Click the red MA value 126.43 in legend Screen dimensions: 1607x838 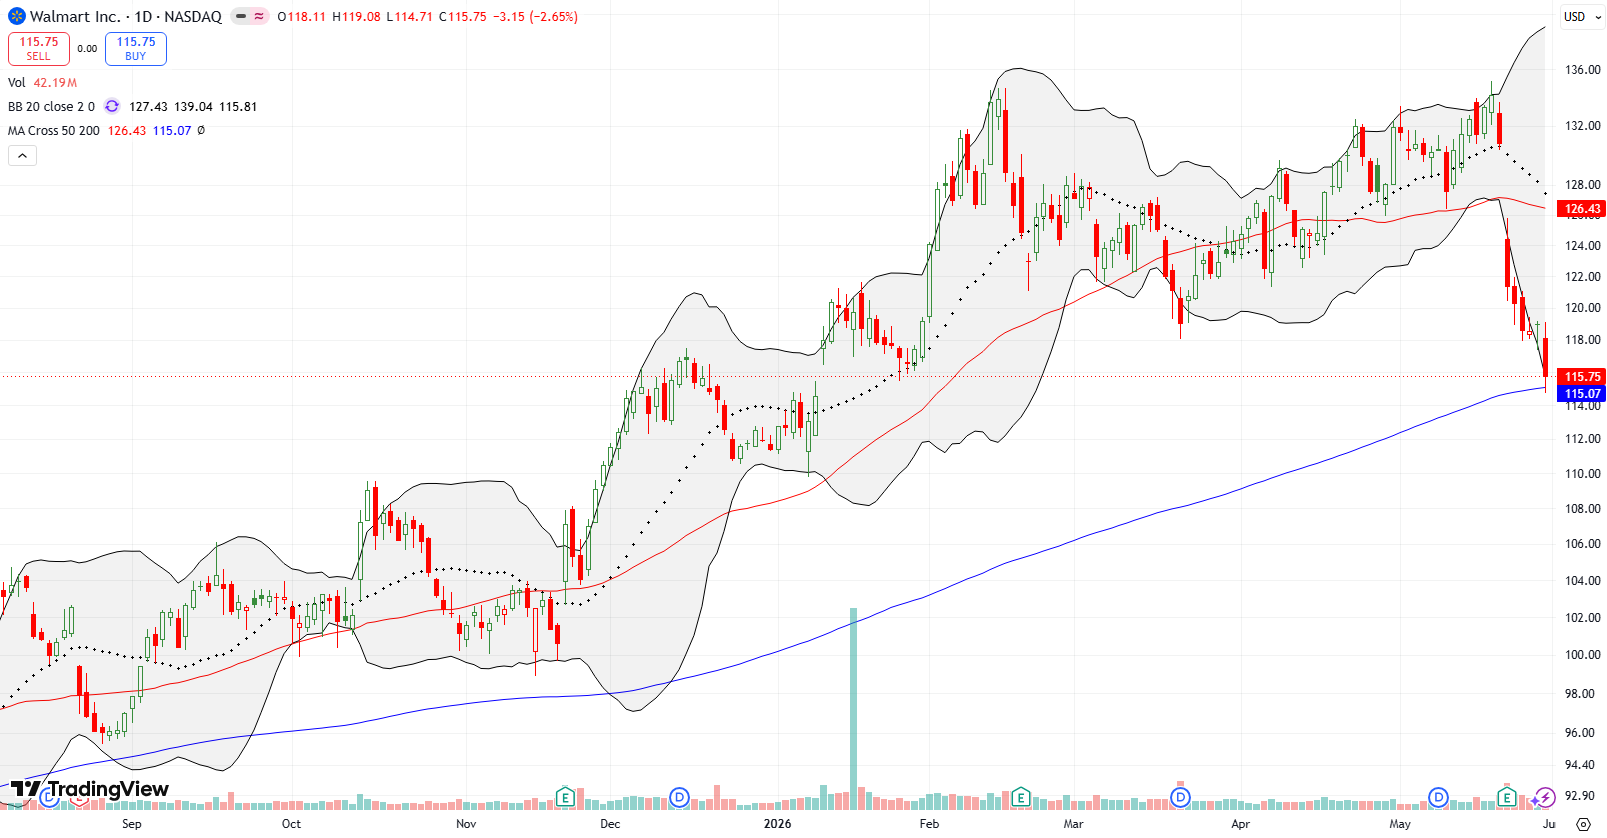click(x=127, y=131)
